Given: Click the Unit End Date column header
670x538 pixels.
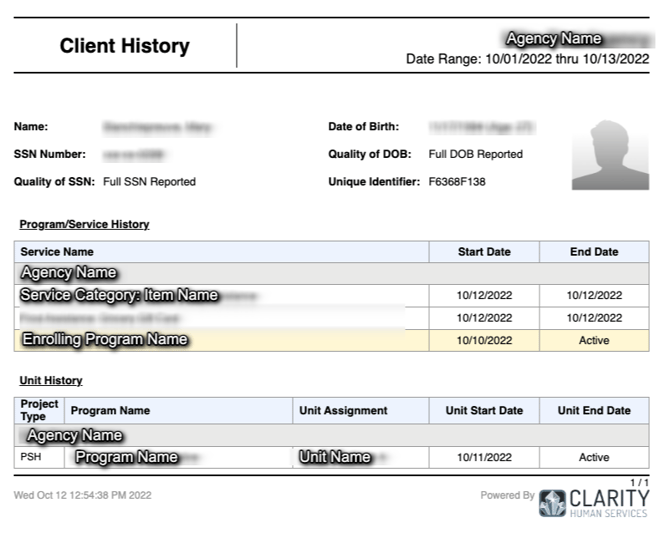Looking at the screenshot, I should 594,410.
